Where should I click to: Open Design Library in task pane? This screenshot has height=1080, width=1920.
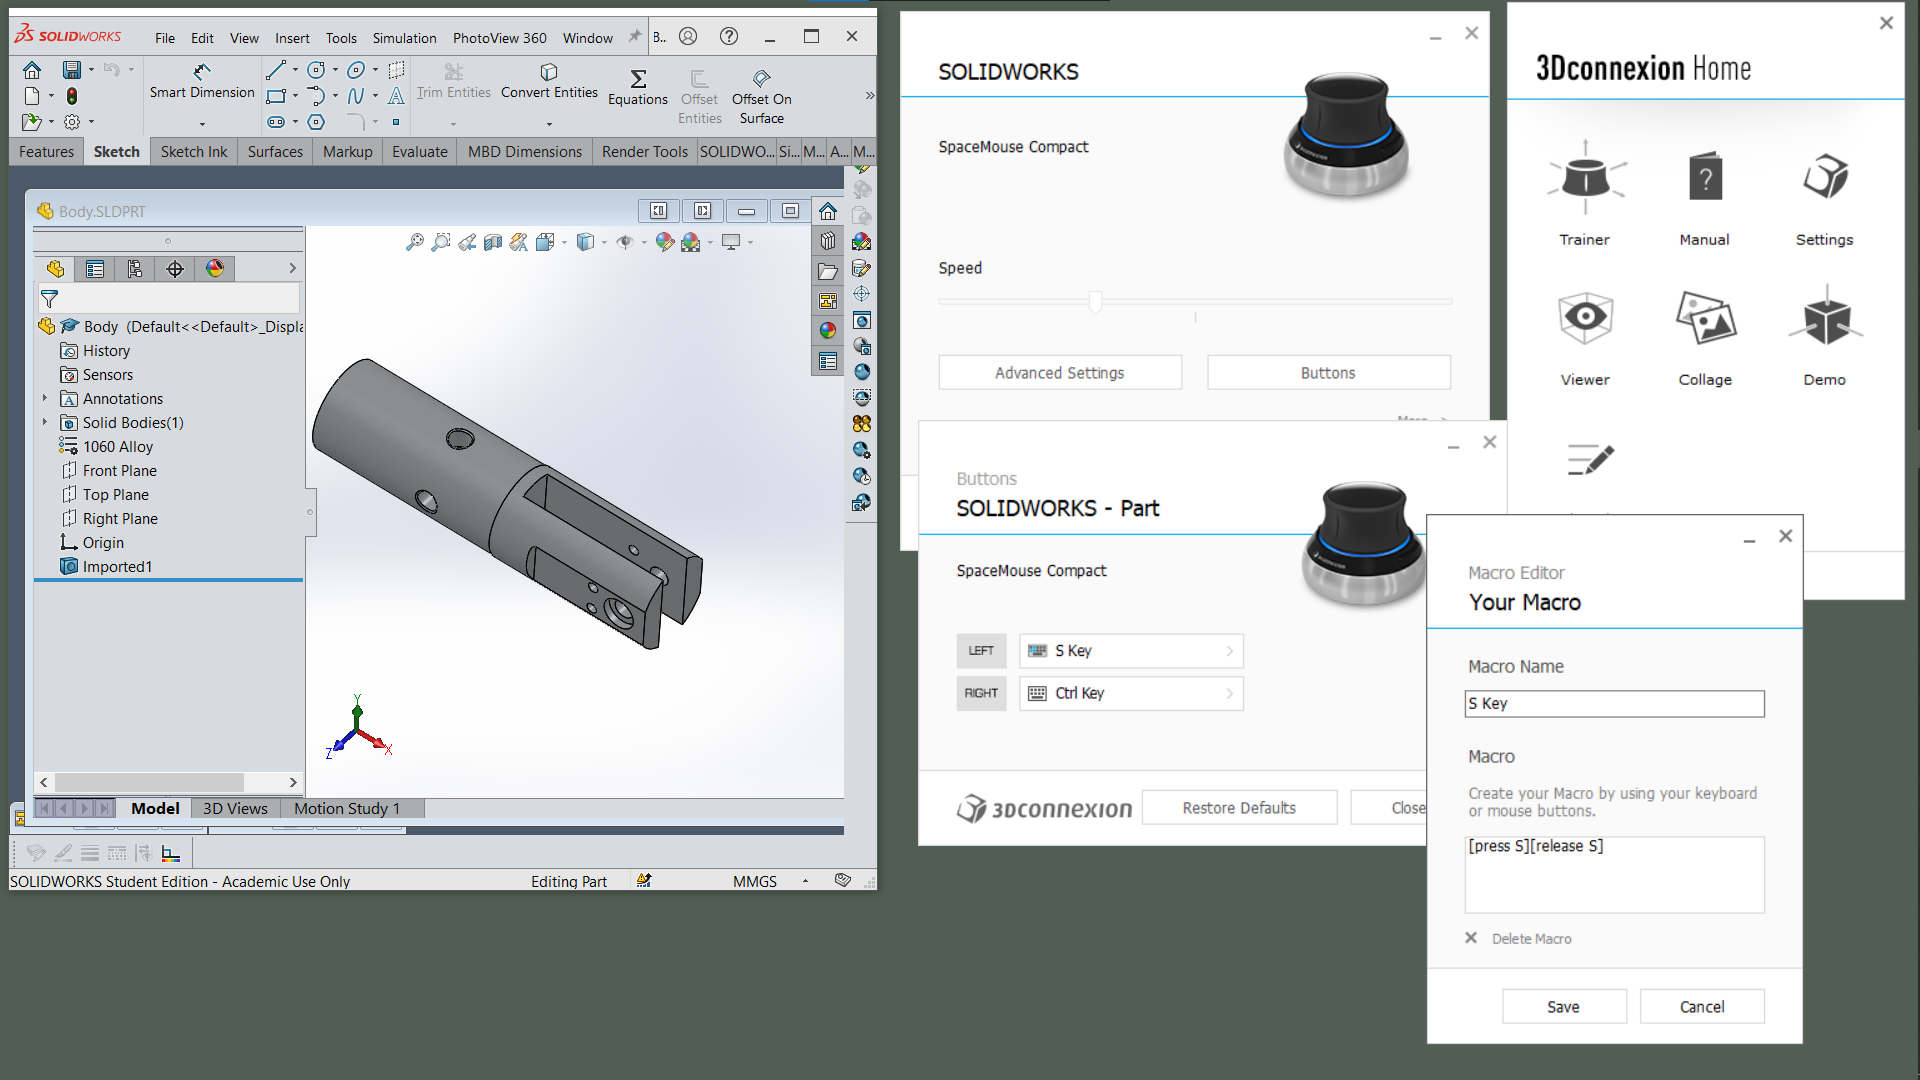tap(828, 241)
